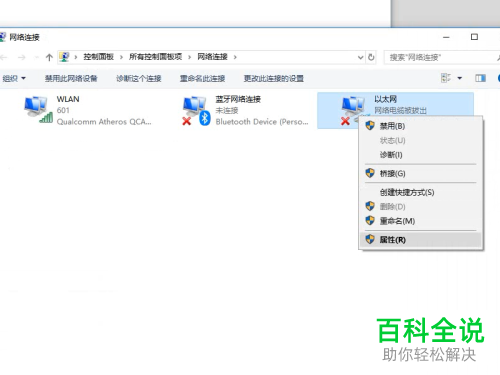
Task: Click the 网络连接 window title icon
Action: (3, 37)
